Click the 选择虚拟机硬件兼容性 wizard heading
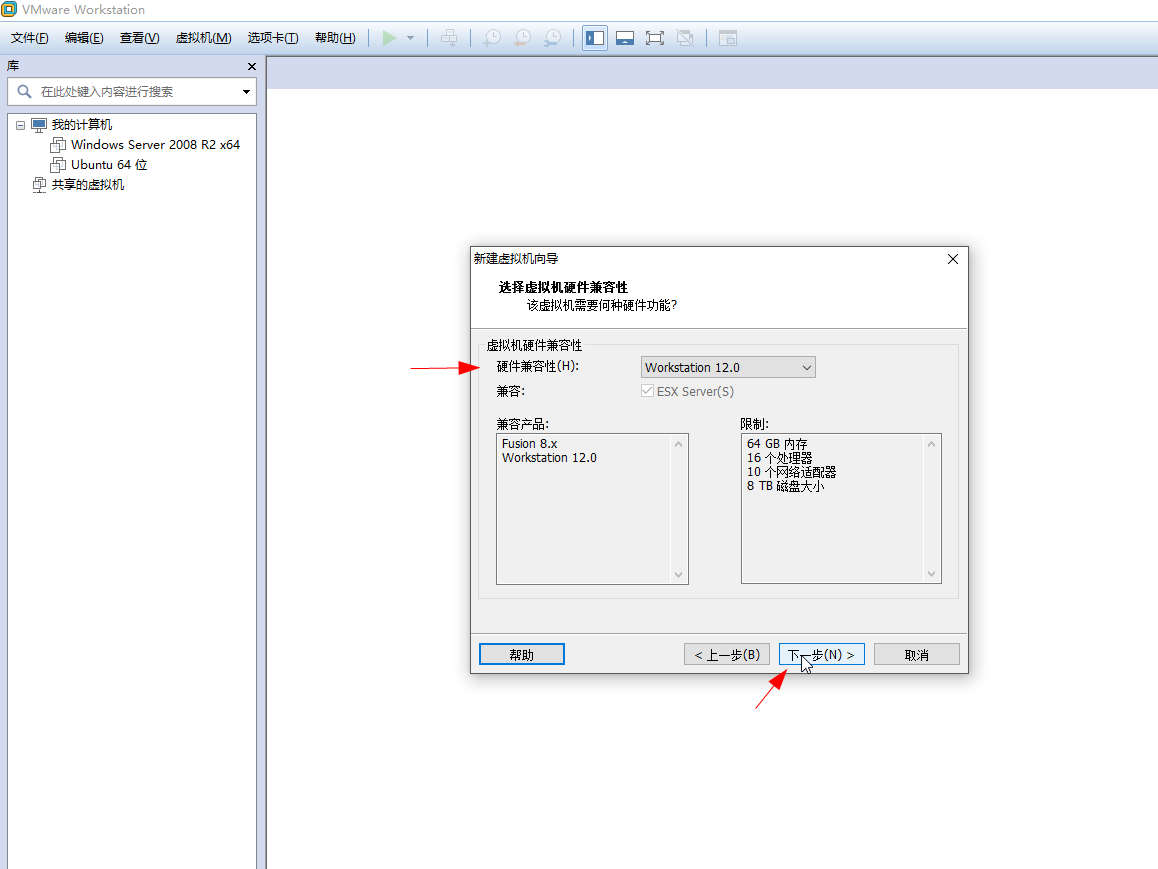This screenshot has height=869, width=1158. [x=563, y=287]
